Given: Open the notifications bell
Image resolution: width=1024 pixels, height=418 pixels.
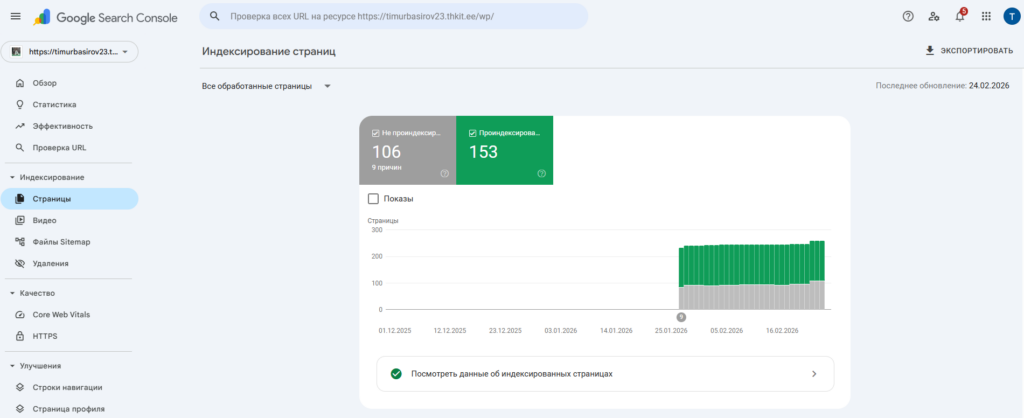Looking at the screenshot, I should (960, 17).
